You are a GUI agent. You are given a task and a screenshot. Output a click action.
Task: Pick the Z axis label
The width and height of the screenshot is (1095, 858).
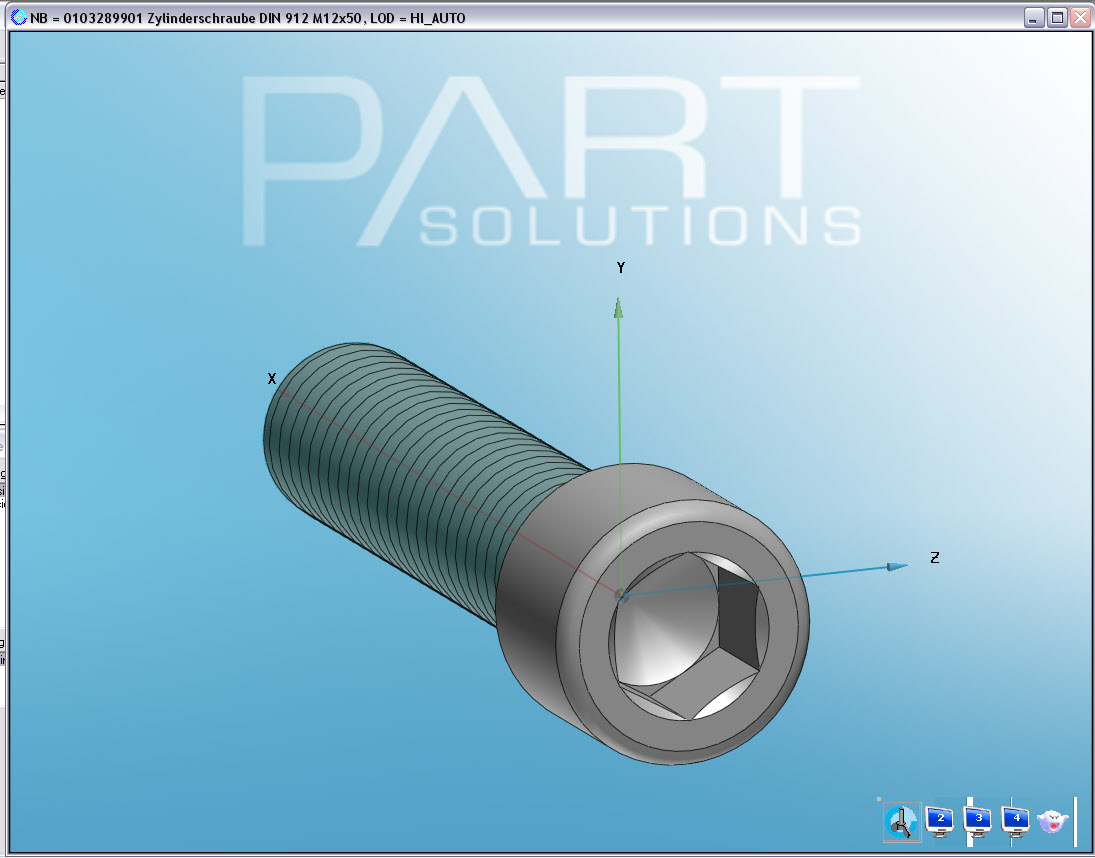(x=934, y=558)
